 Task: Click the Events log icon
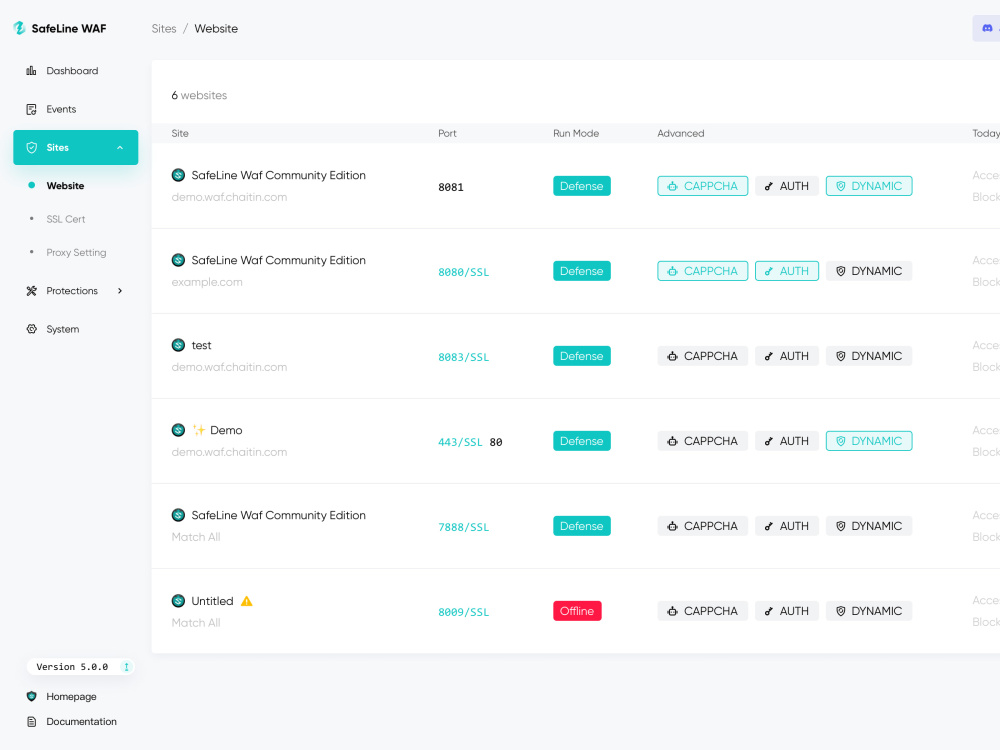click(31, 109)
